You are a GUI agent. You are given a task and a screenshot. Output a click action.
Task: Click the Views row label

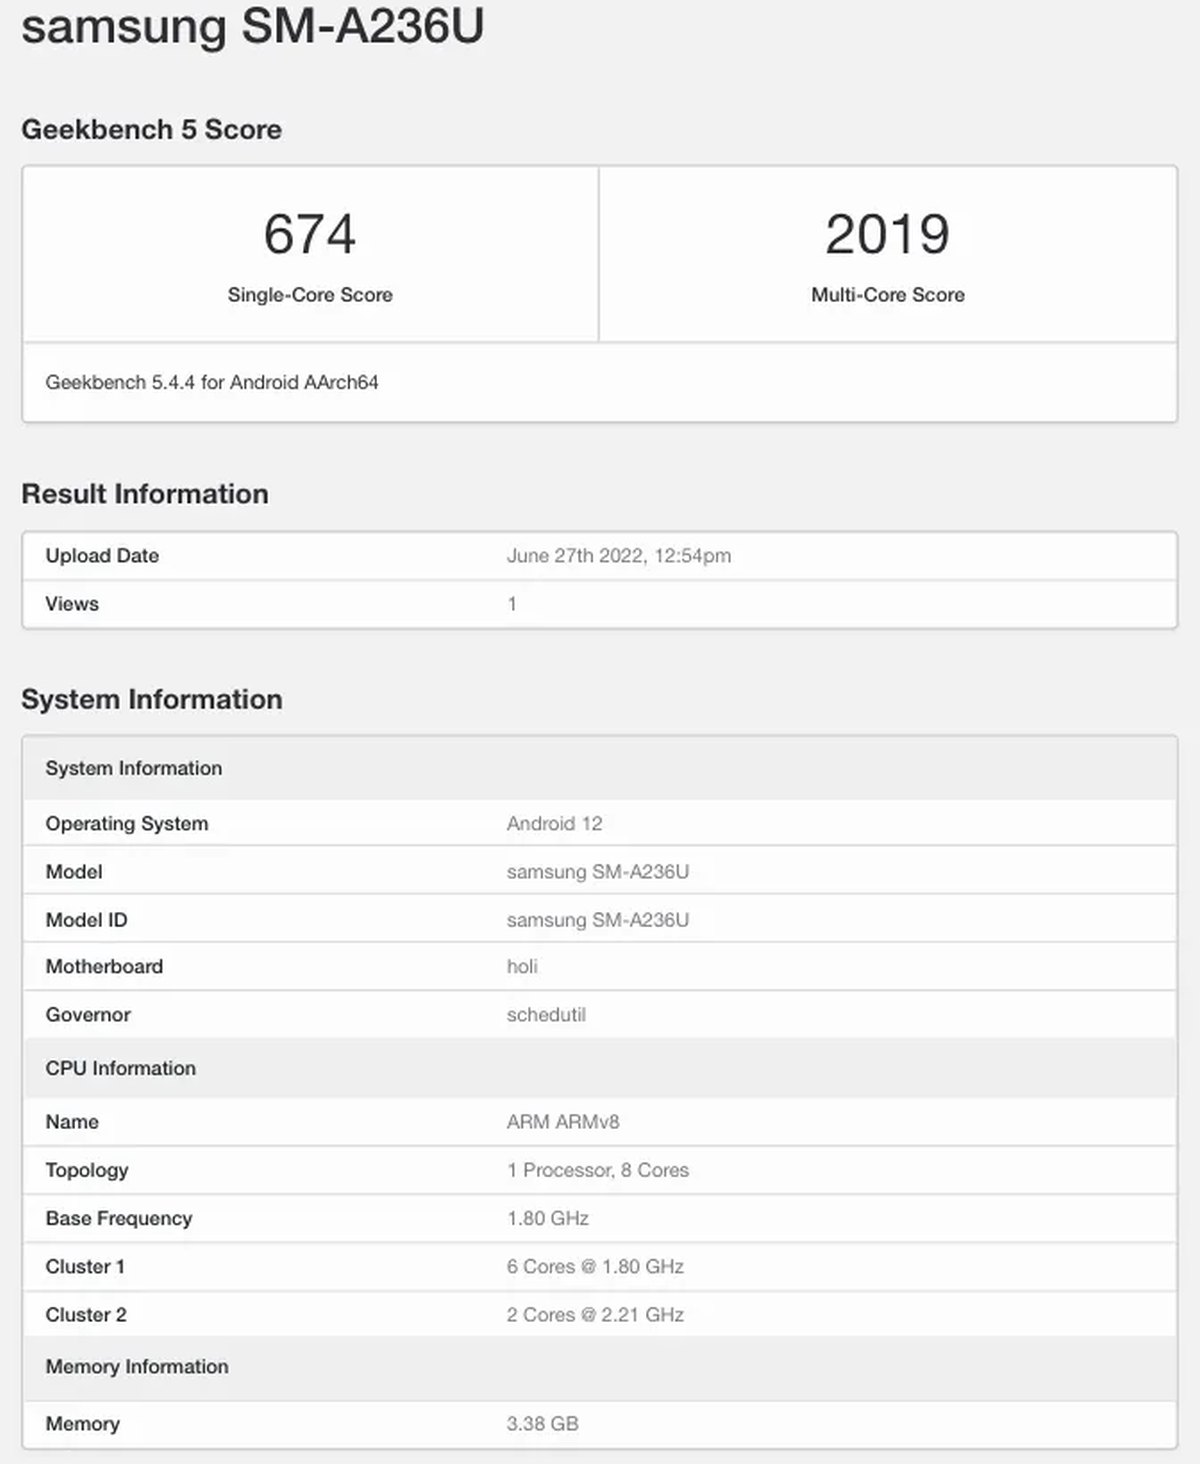[72, 604]
